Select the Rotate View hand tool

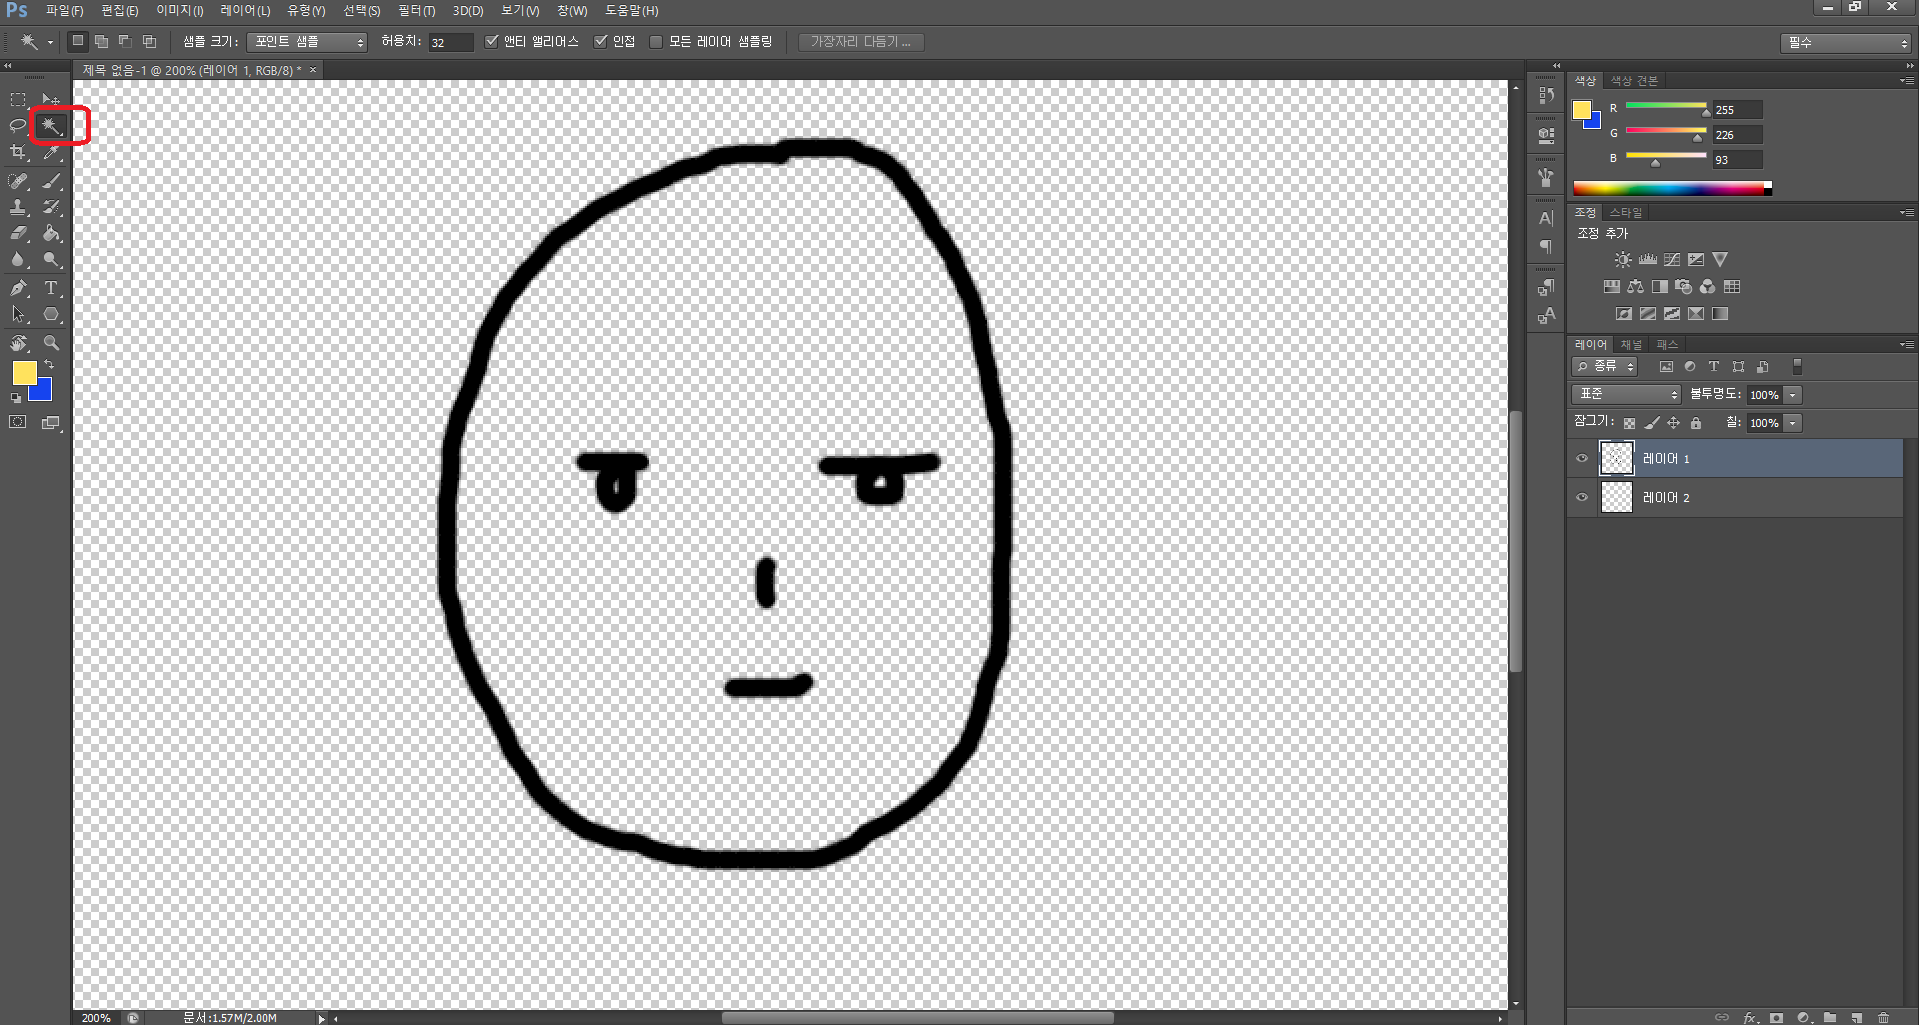point(18,343)
